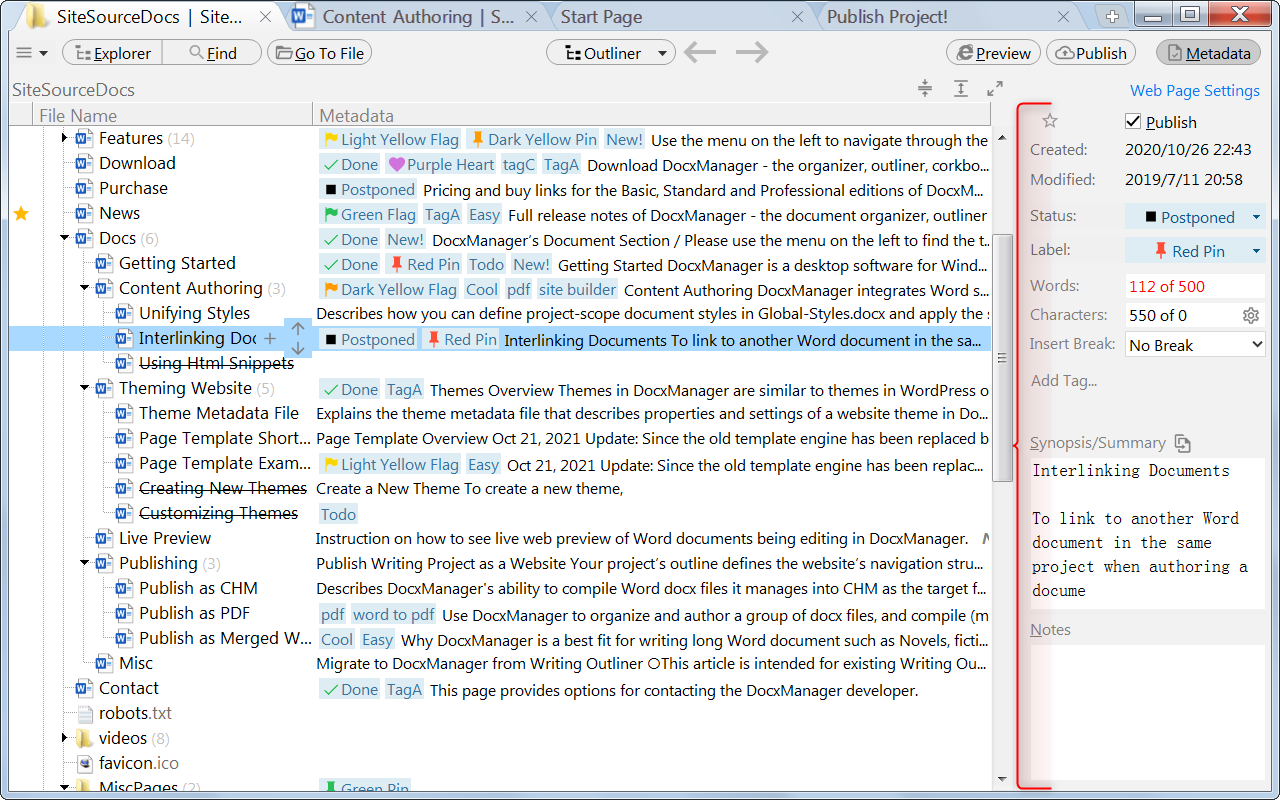Click the copy icon beside Synopsis/Summary
This screenshot has height=800, width=1280.
[1183, 443]
